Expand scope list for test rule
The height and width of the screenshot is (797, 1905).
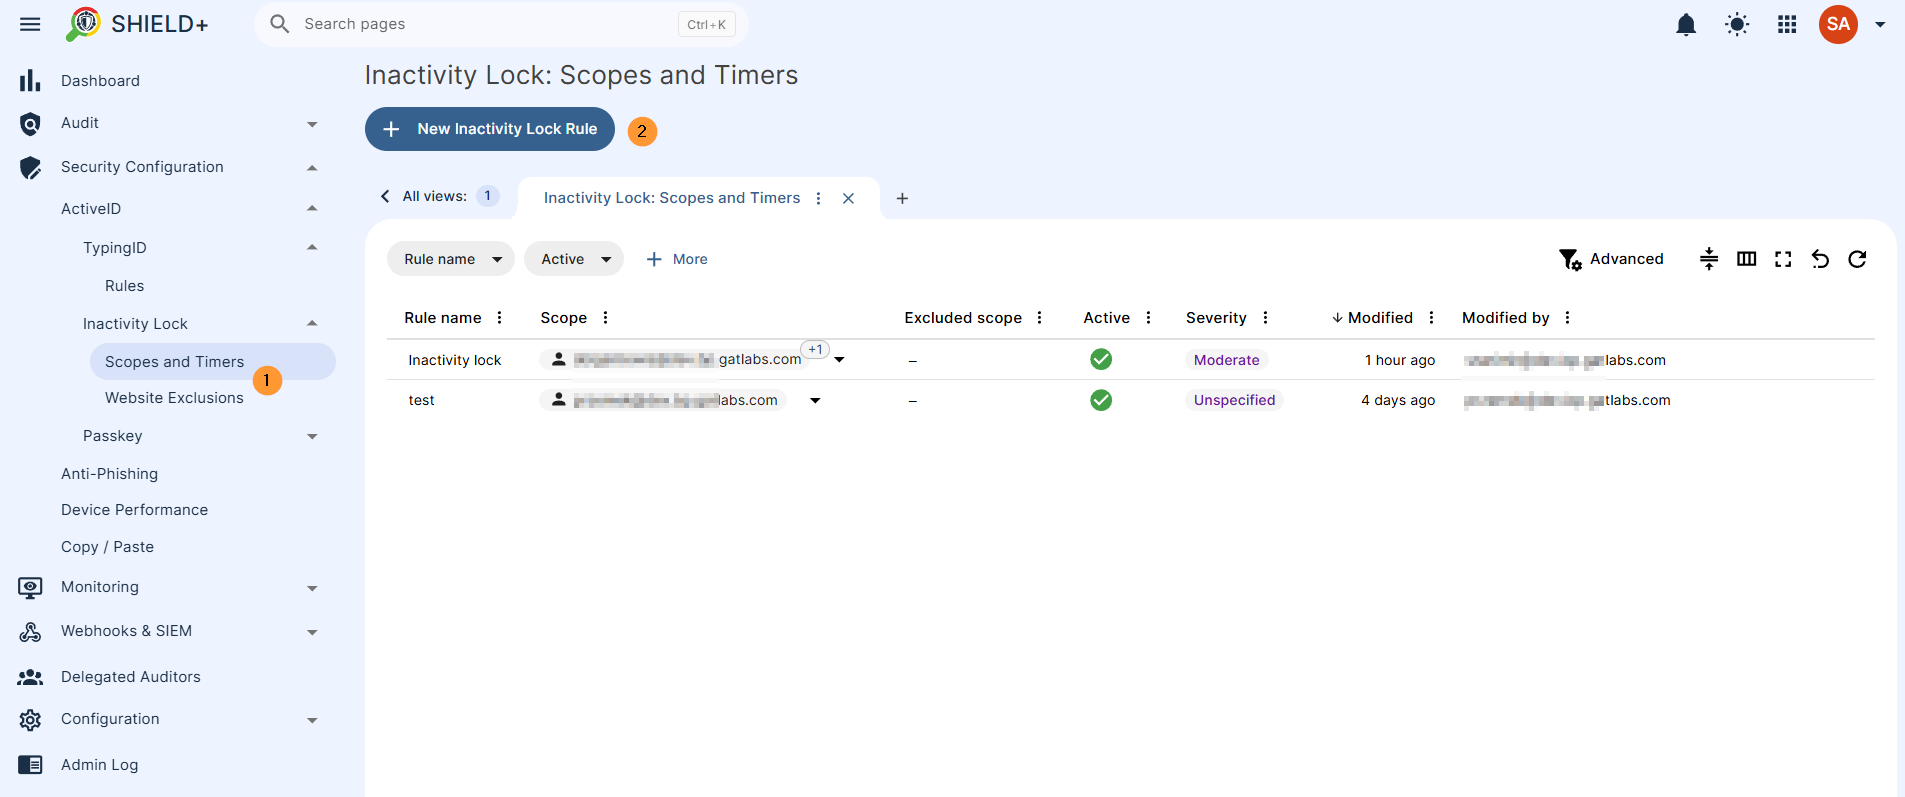pos(815,400)
